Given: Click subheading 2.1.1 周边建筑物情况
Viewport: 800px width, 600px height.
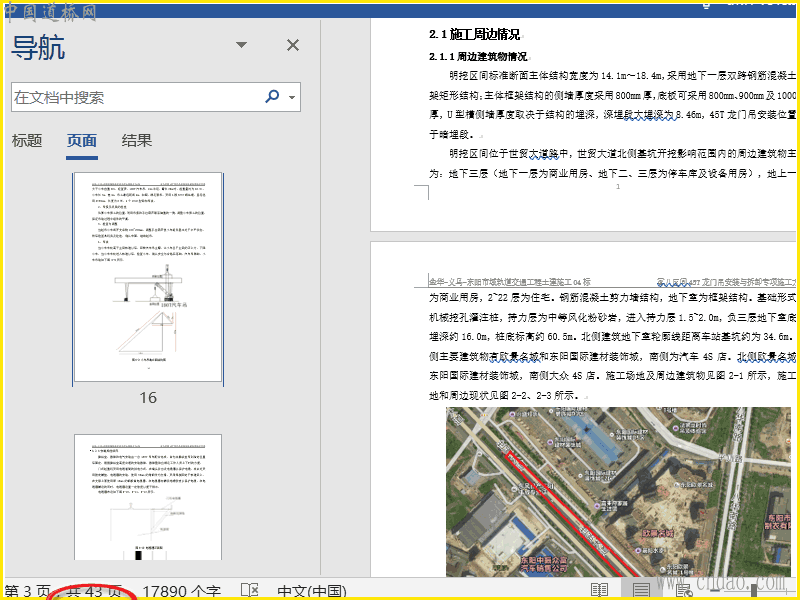Looking at the screenshot, I should pyautogui.click(x=478, y=57).
